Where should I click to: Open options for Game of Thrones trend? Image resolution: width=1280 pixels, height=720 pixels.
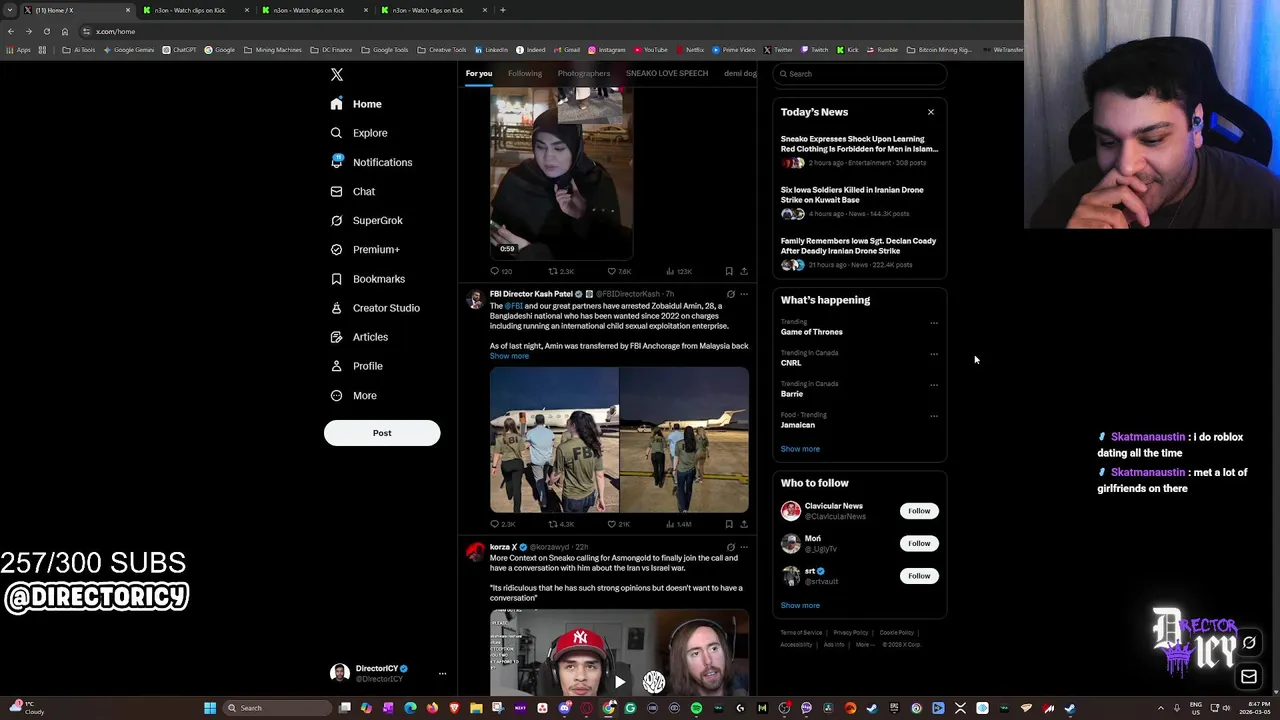point(934,323)
